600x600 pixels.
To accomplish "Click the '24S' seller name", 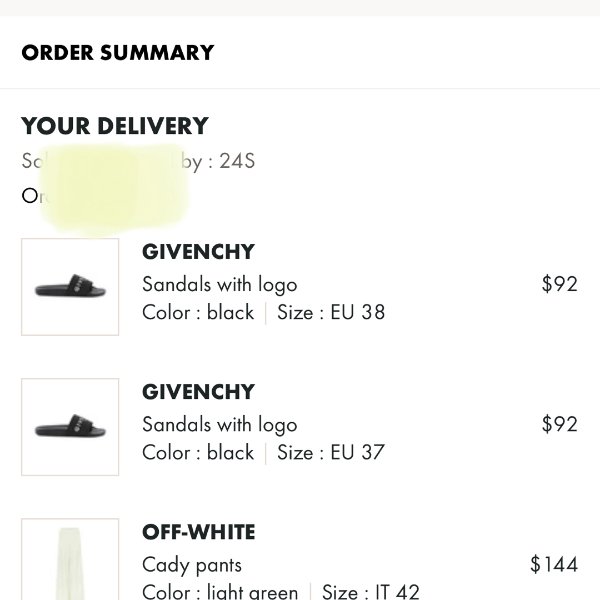I will (x=237, y=160).
